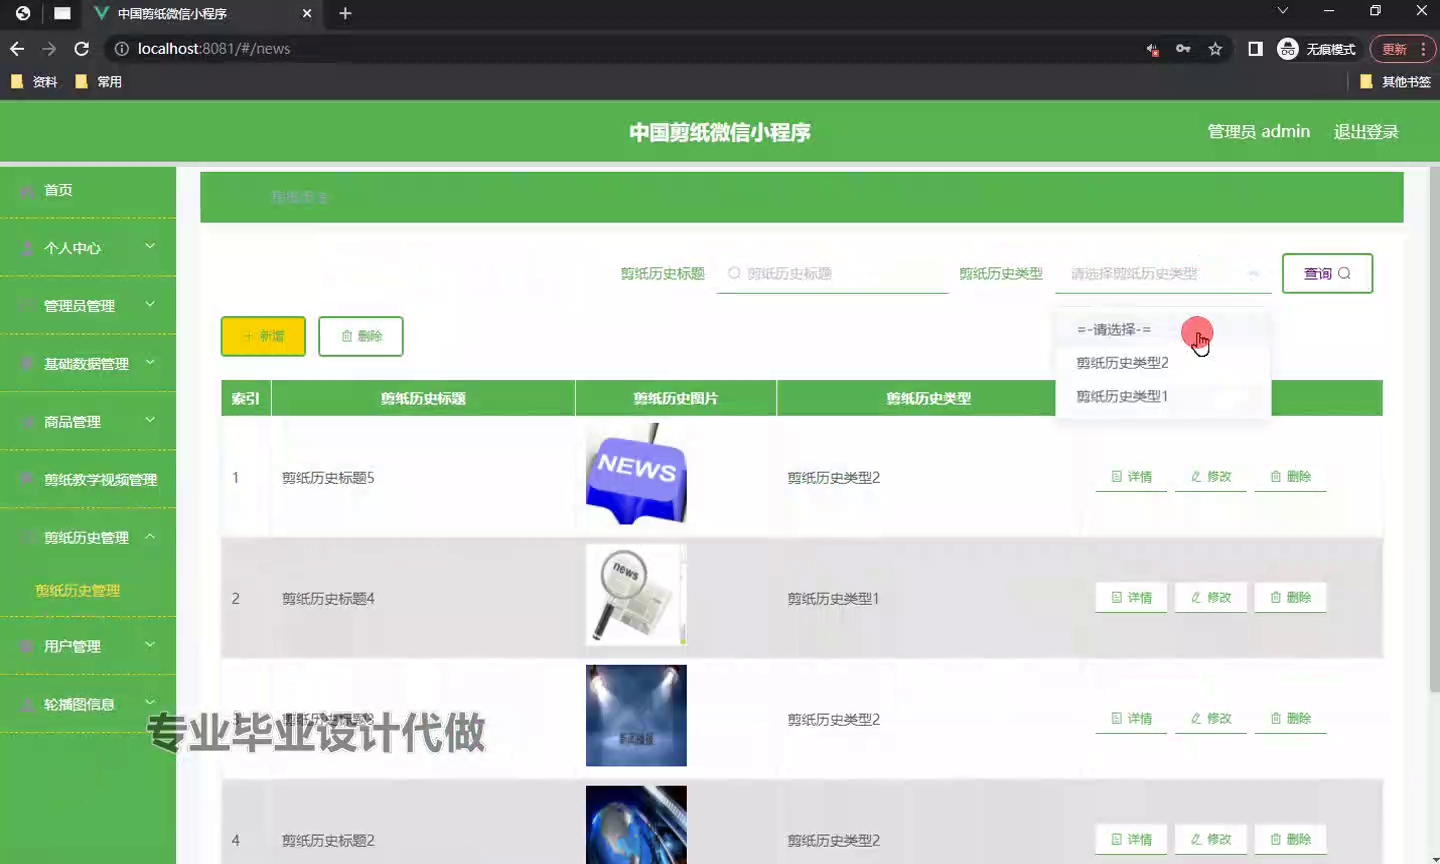Go back to the previous page
1440x864 pixels.
[x=17, y=48]
